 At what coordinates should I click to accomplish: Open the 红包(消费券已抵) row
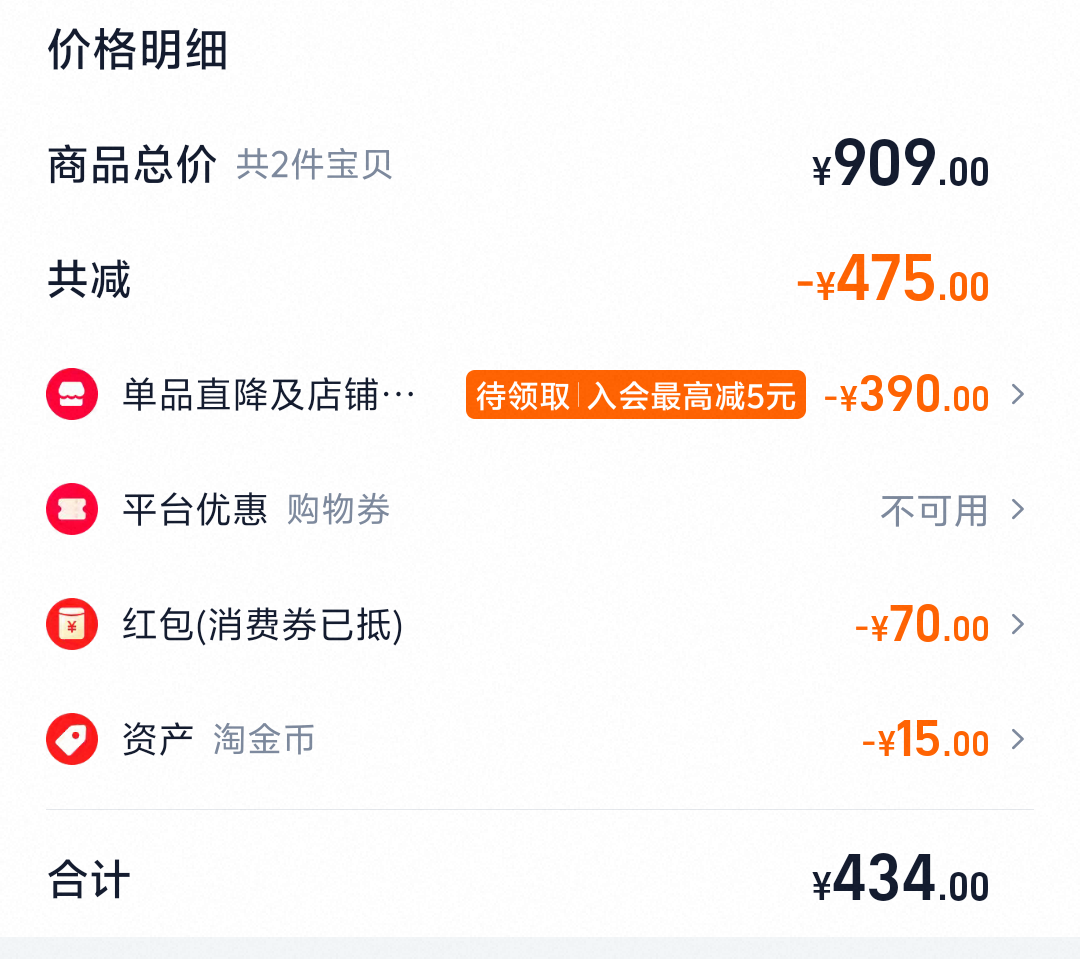[x=262, y=626]
